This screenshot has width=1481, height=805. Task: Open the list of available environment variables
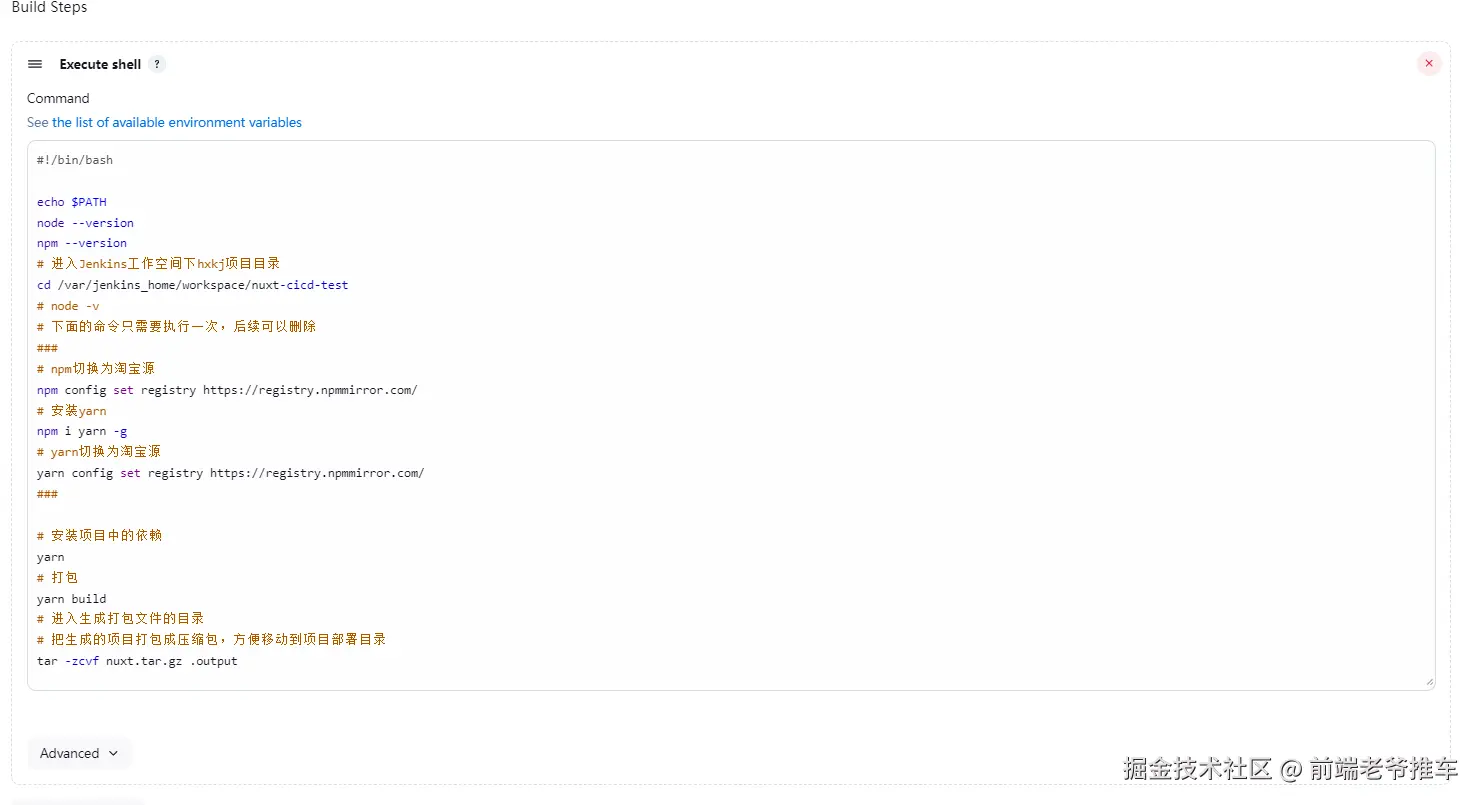[176, 122]
